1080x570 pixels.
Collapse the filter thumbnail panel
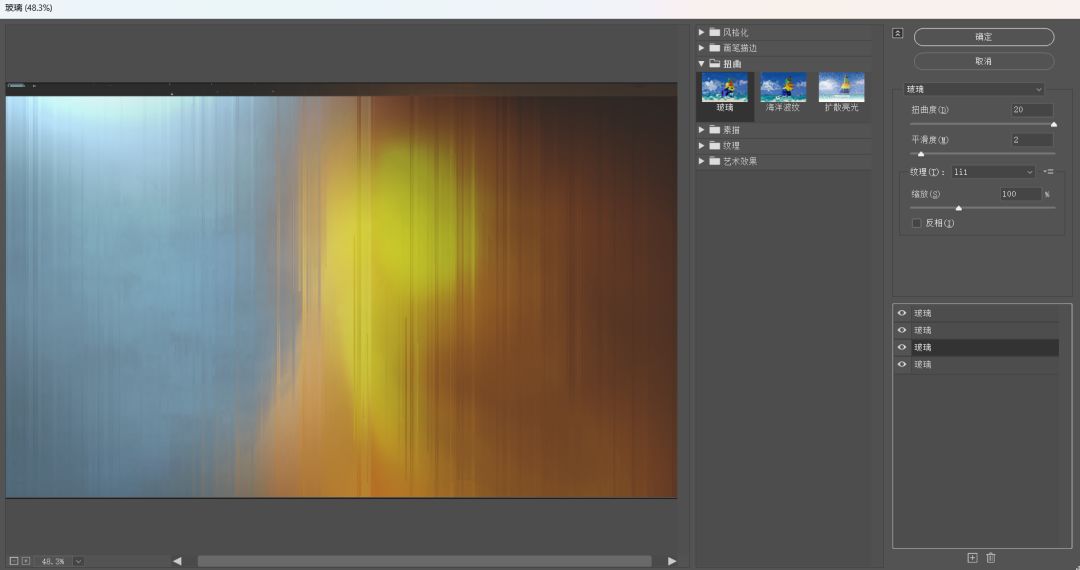897,33
